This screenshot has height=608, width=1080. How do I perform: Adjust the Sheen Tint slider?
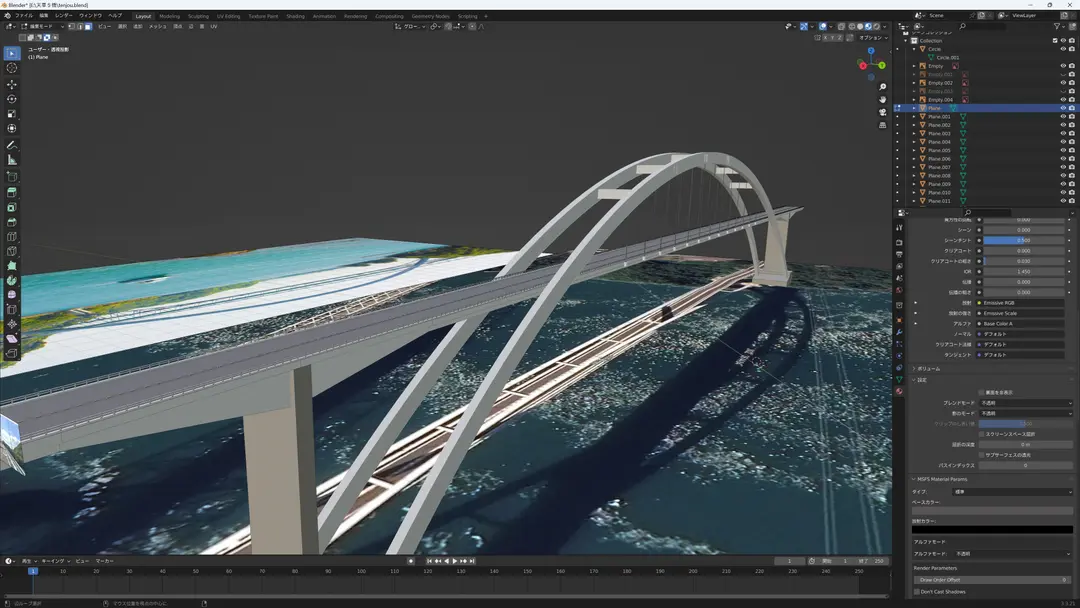coord(1024,240)
